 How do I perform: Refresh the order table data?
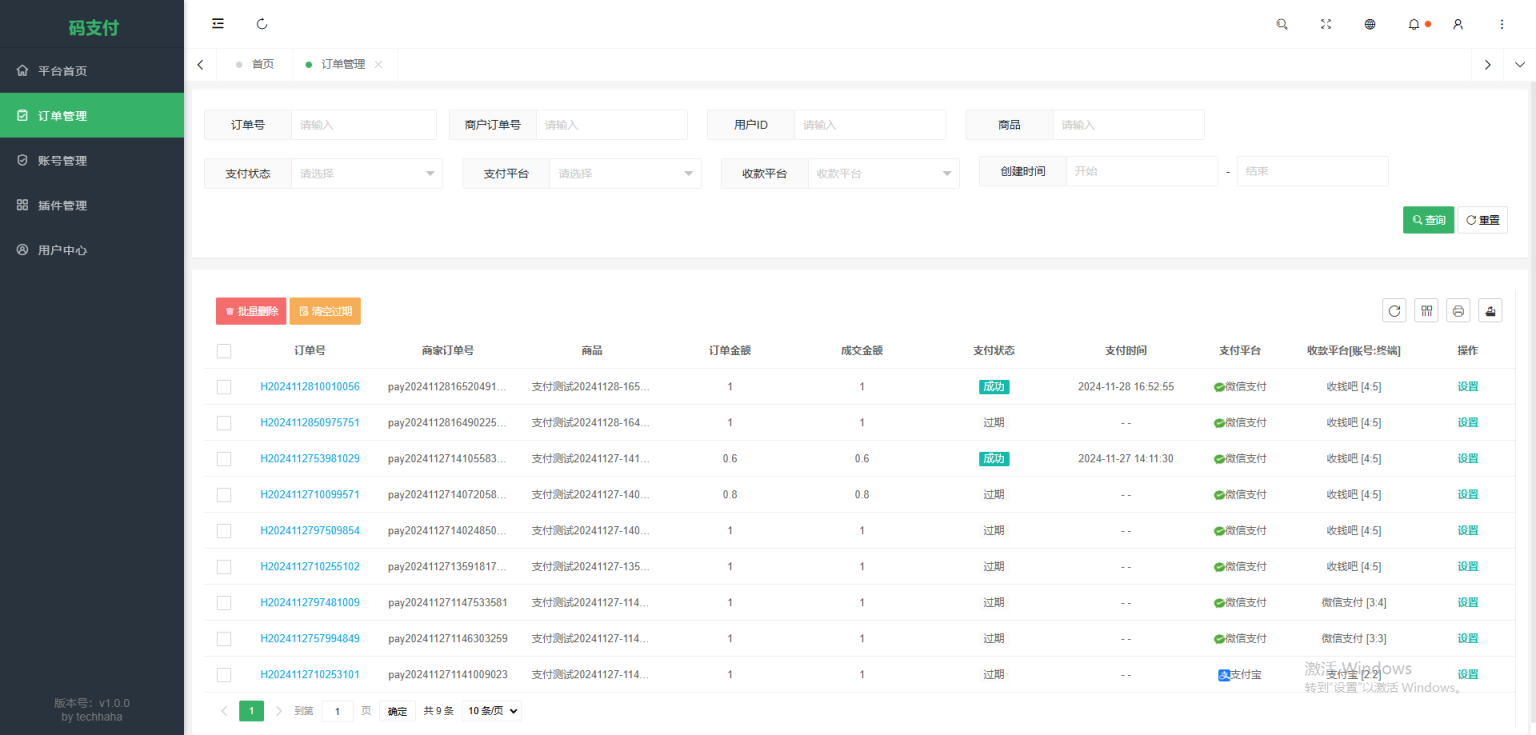pos(1394,310)
